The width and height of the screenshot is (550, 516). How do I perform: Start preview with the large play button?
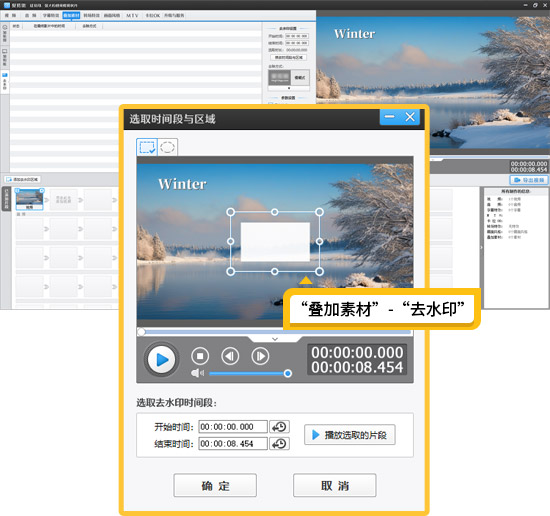161,360
